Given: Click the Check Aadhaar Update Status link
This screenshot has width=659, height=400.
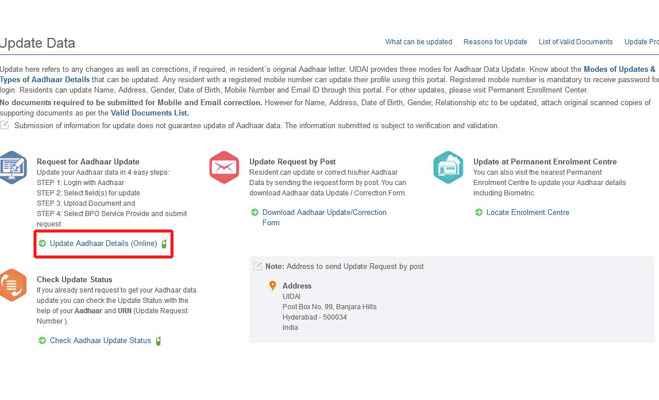Looking at the screenshot, I should 100,341.
